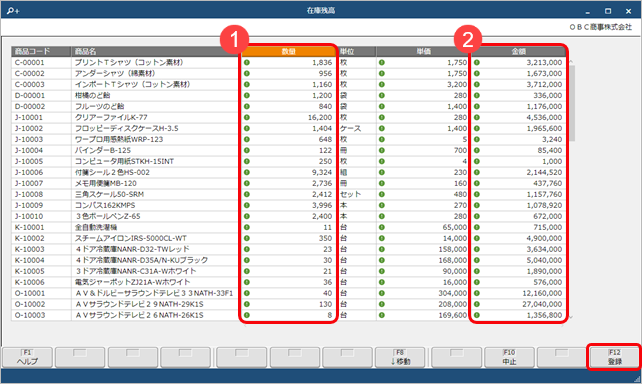Click green unit price icon for K-10005 row
The width and height of the screenshot is (642, 384).
[382, 271]
